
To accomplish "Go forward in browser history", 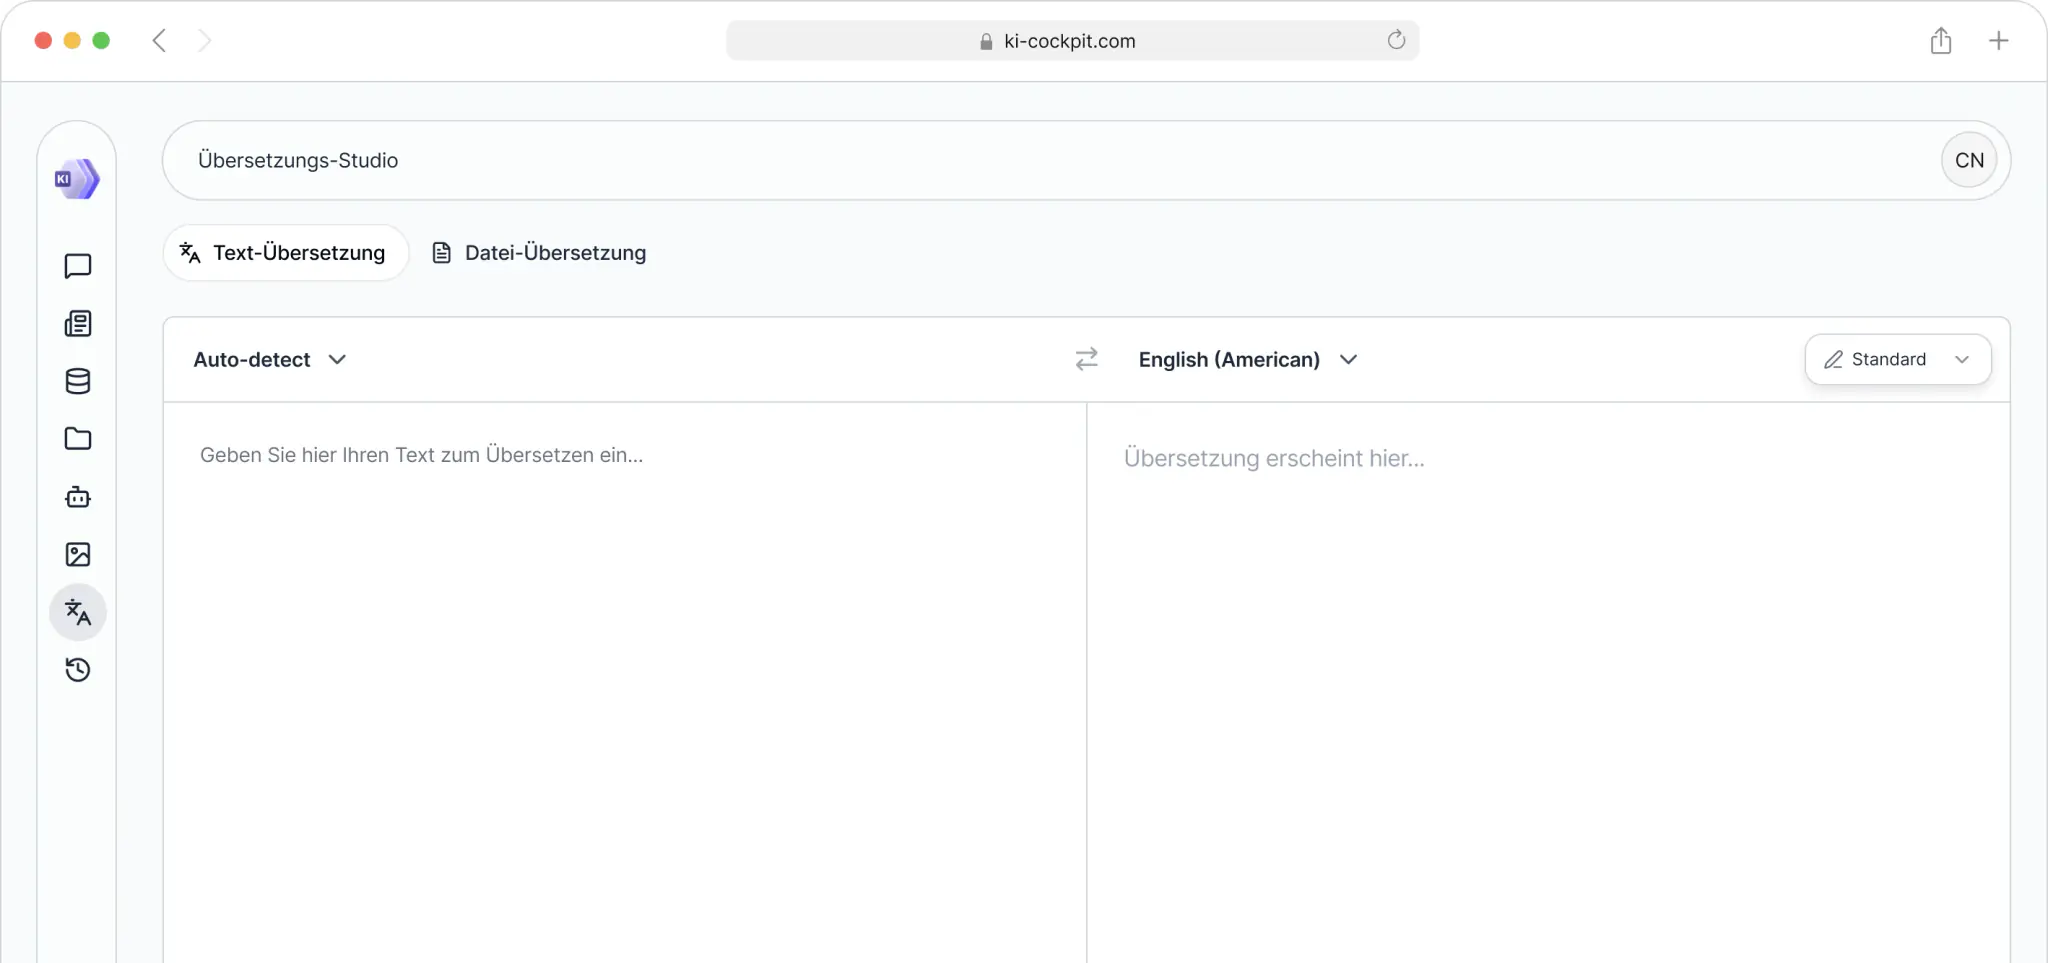I will (x=205, y=40).
